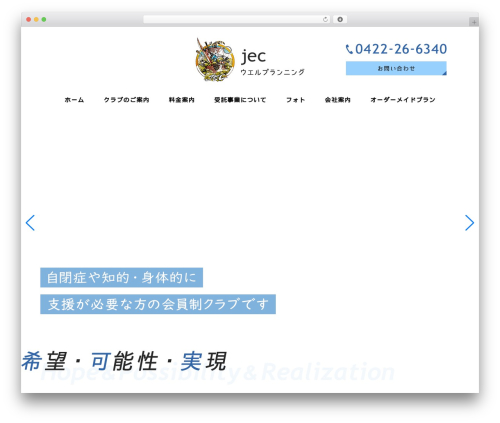Open クラブのご案内 menu item
Screen dimensions: 500x423
click(126, 100)
